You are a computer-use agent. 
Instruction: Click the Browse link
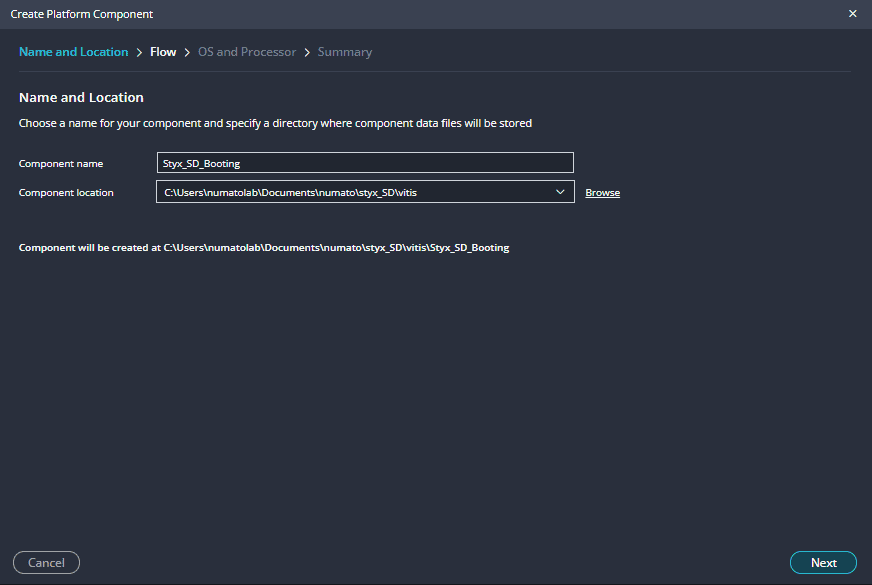click(602, 193)
